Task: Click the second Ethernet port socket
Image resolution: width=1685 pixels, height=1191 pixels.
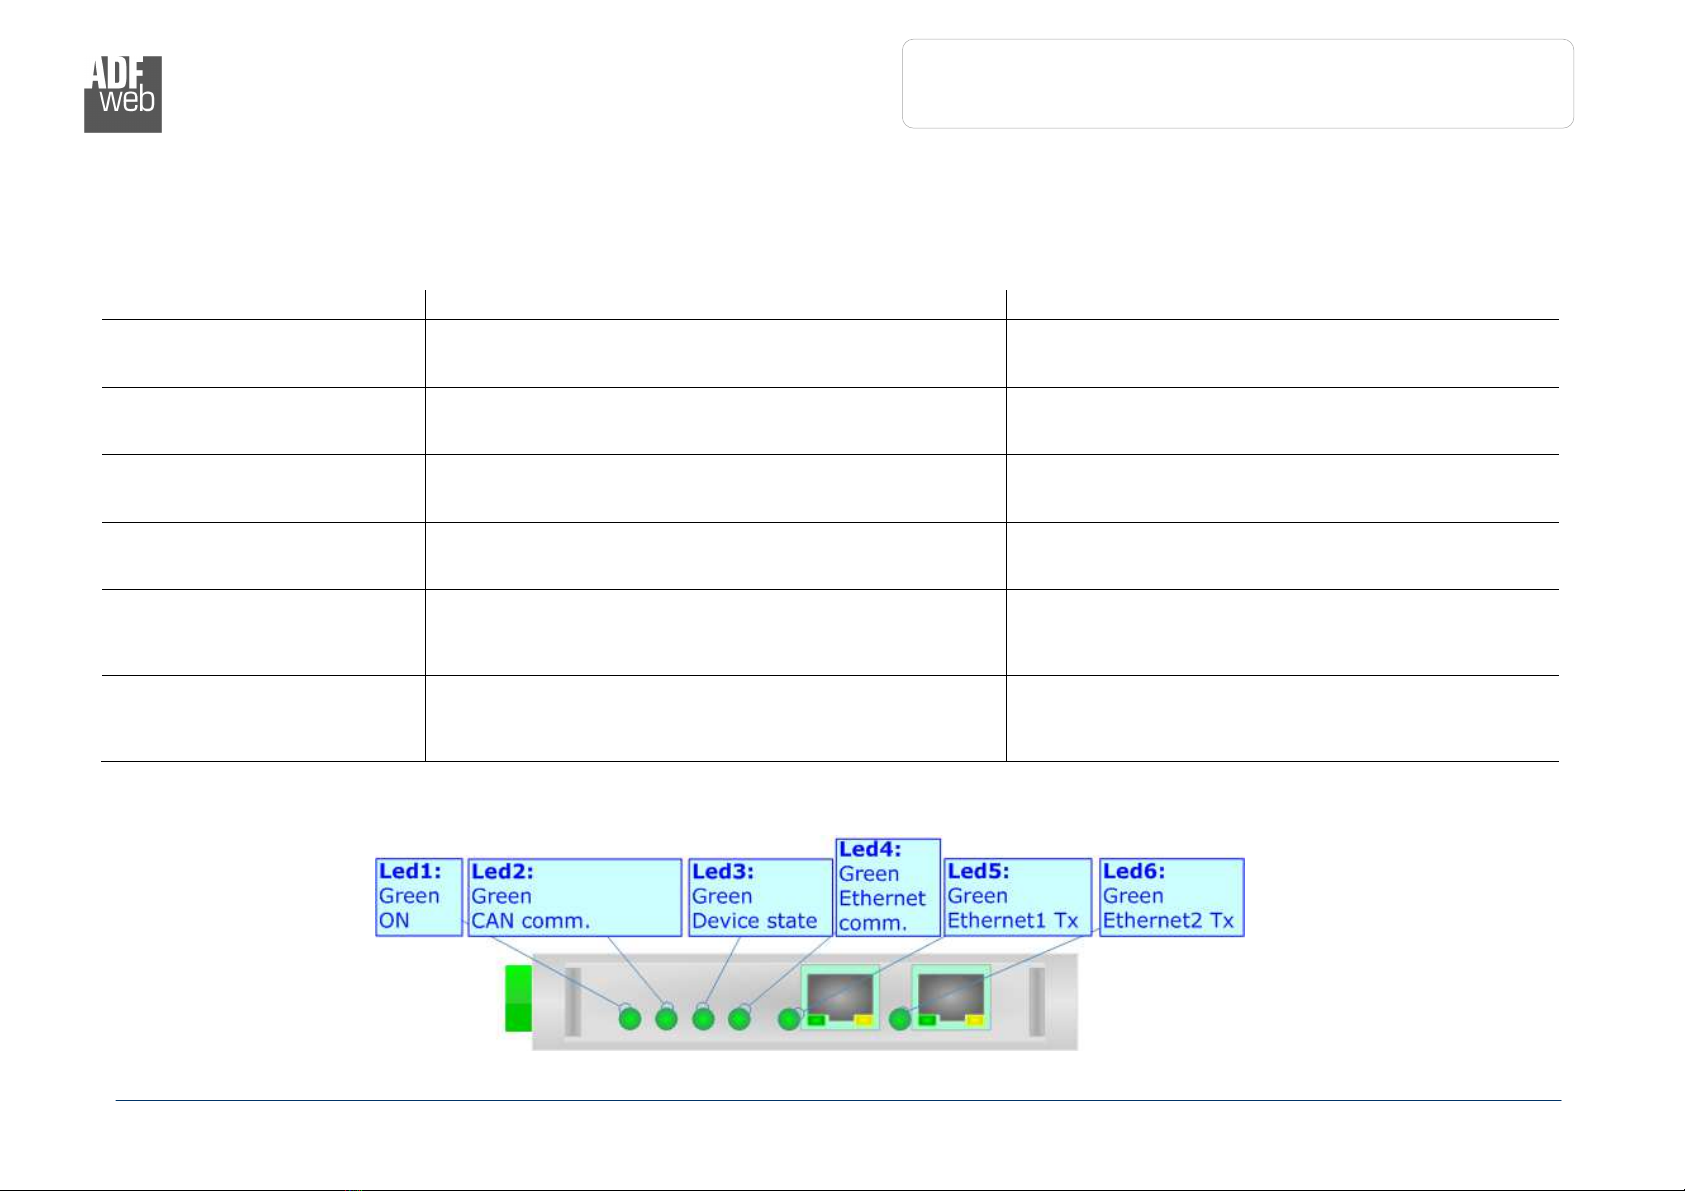Action: (x=951, y=997)
